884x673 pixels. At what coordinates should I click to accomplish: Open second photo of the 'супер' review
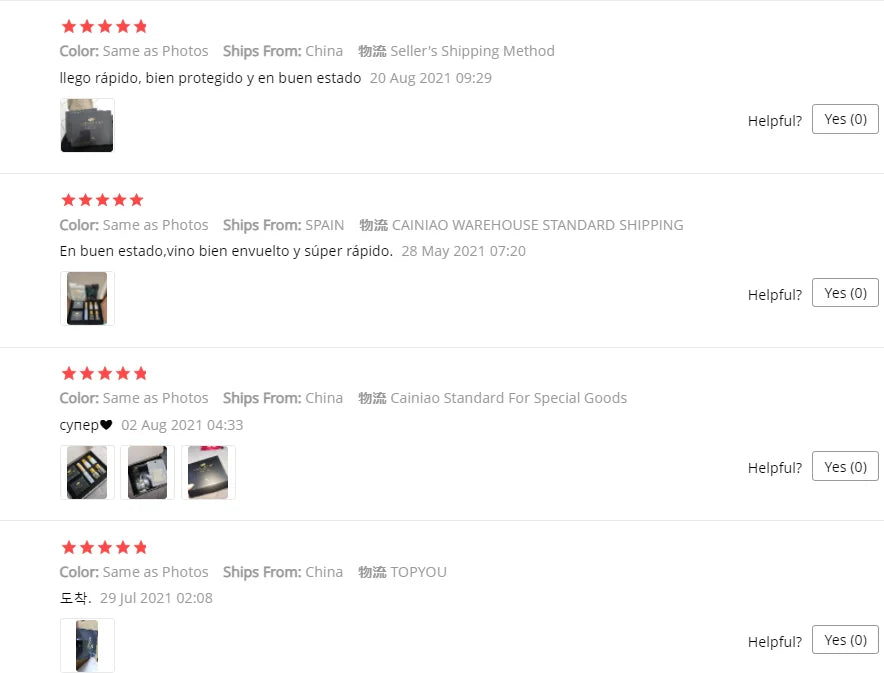(x=147, y=472)
